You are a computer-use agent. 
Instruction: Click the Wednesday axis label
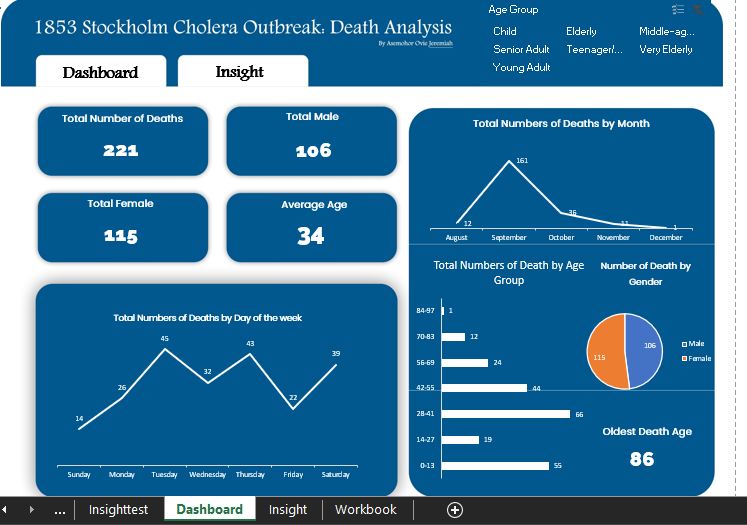point(207,475)
